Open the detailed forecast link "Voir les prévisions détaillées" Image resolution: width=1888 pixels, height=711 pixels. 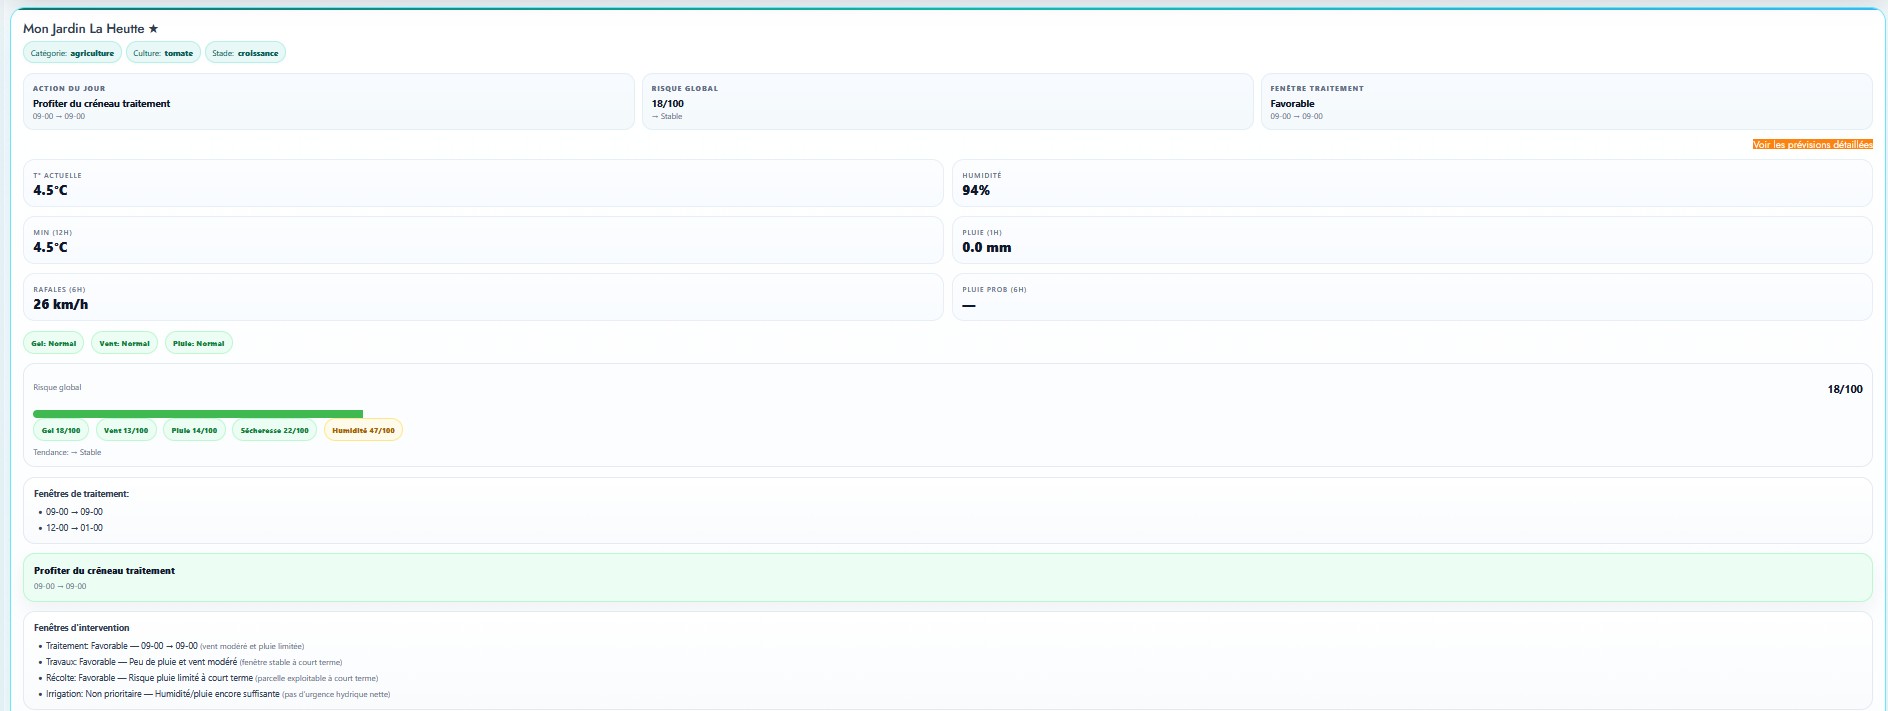point(1812,145)
